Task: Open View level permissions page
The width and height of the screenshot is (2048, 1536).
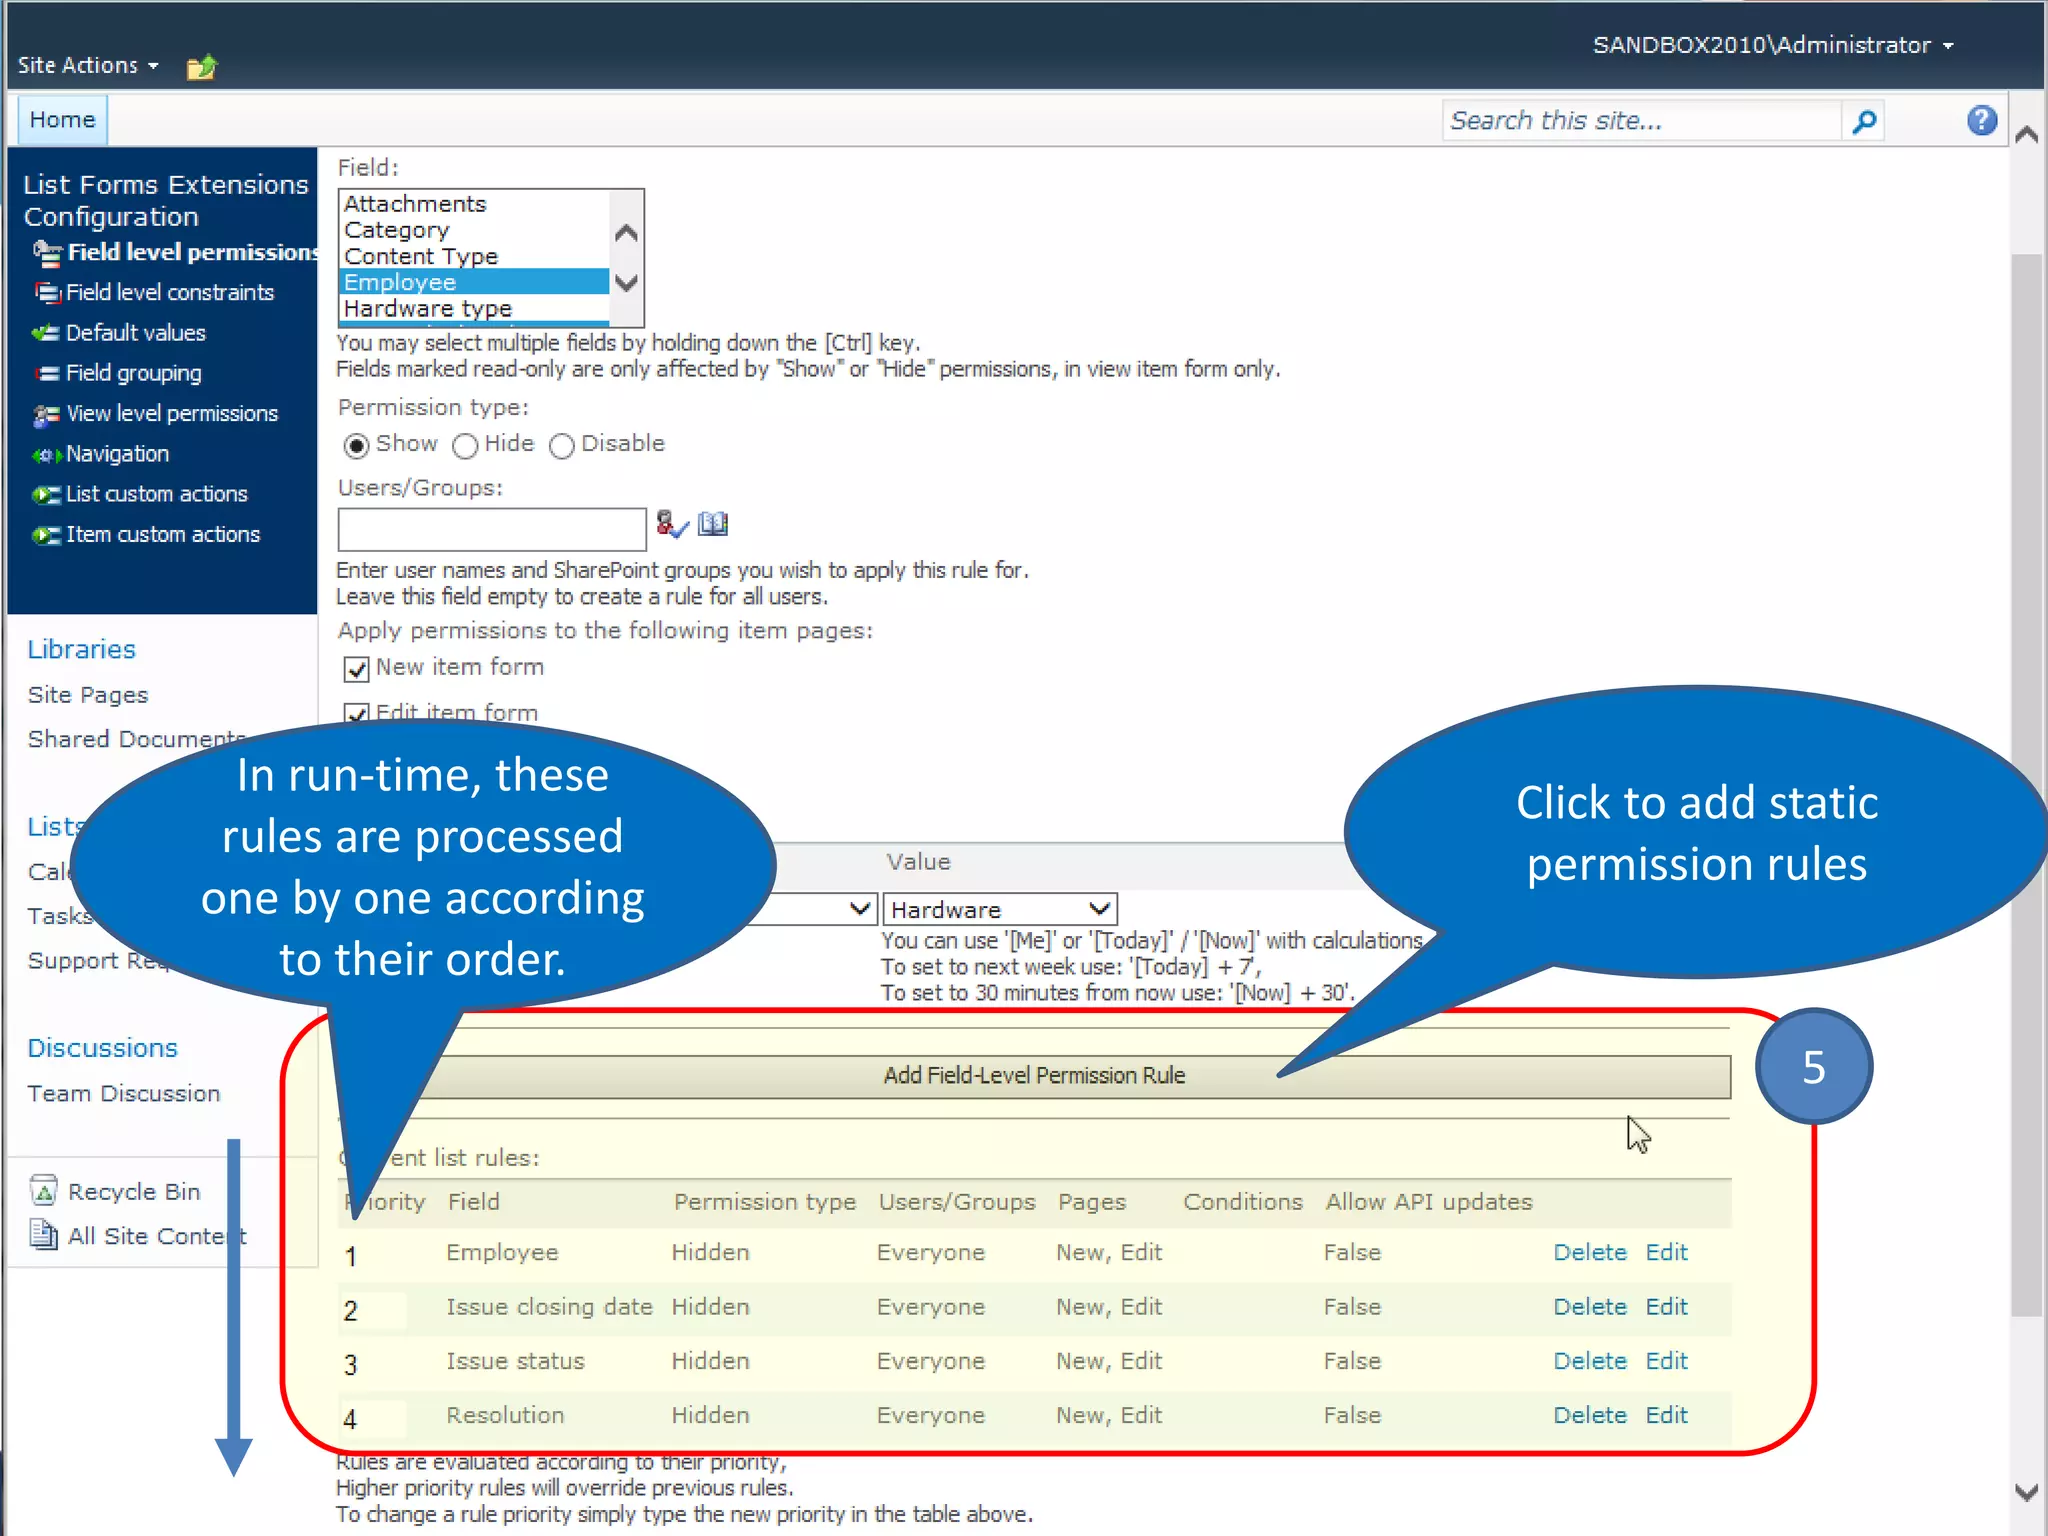Action: pyautogui.click(x=172, y=414)
